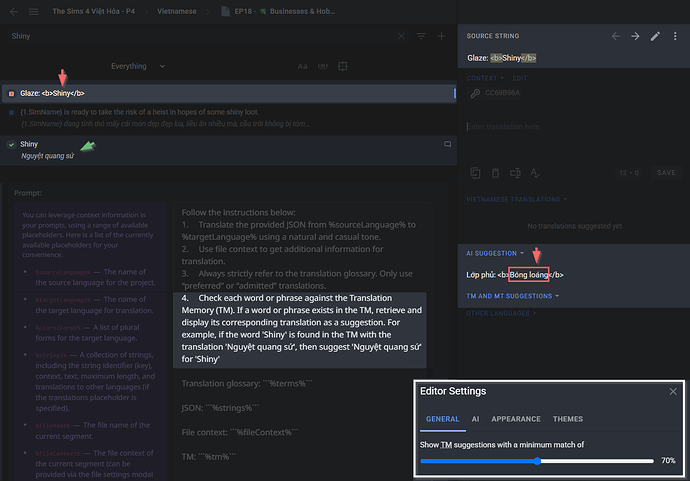Click the %sourceLanguage% placeholder

coord(63,272)
